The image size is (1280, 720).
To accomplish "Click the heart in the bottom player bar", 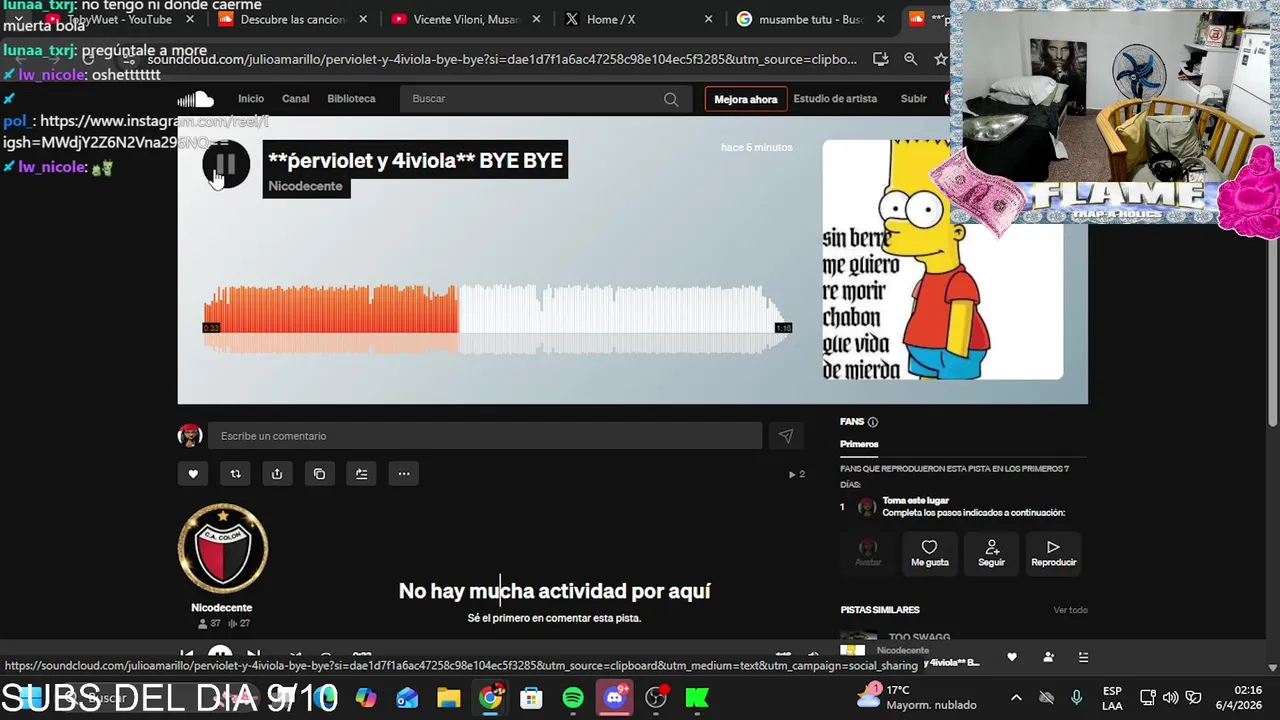I will click(x=1012, y=657).
